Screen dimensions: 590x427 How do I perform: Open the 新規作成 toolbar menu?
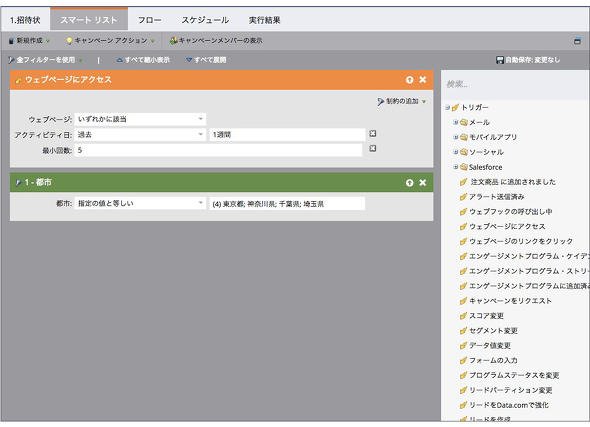point(29,41)
